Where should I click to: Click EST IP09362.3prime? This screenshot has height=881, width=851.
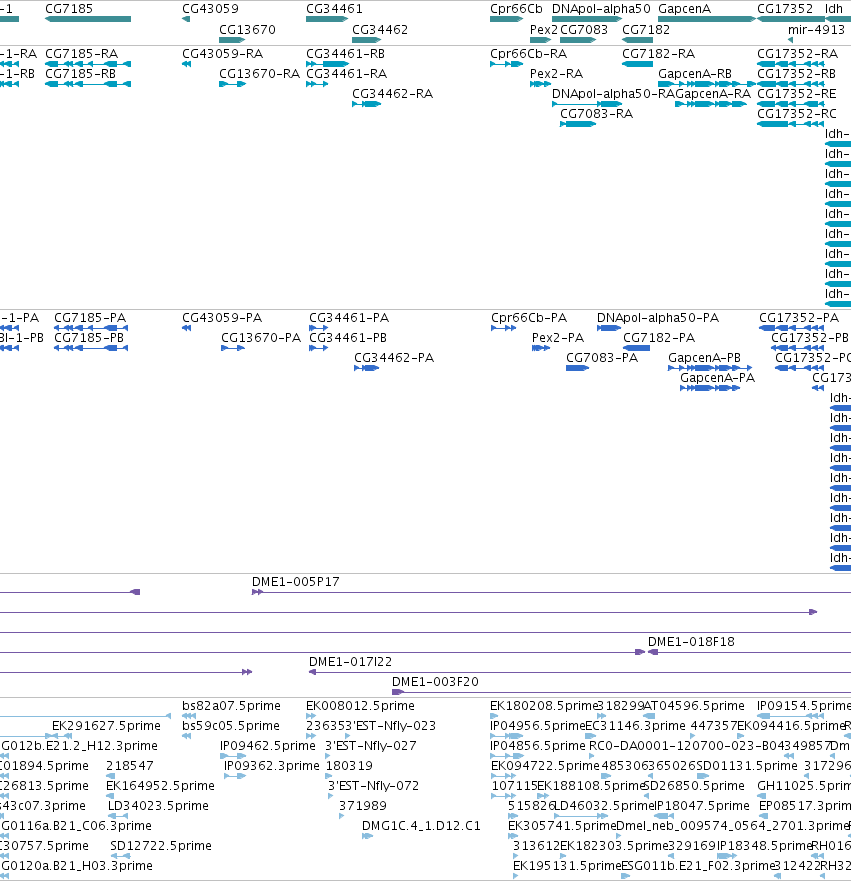click(271, 766)
